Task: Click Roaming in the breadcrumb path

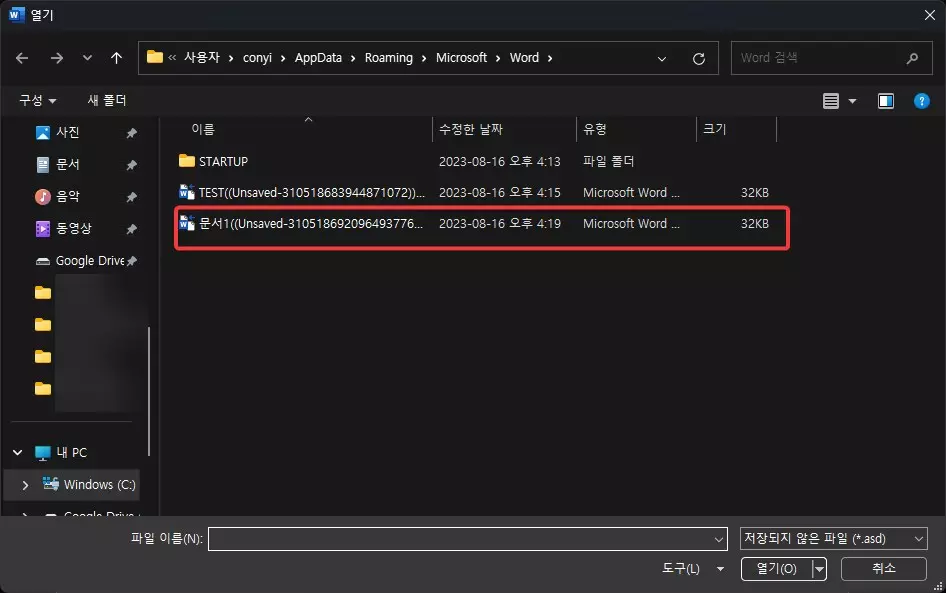Action: click(390, 57)
